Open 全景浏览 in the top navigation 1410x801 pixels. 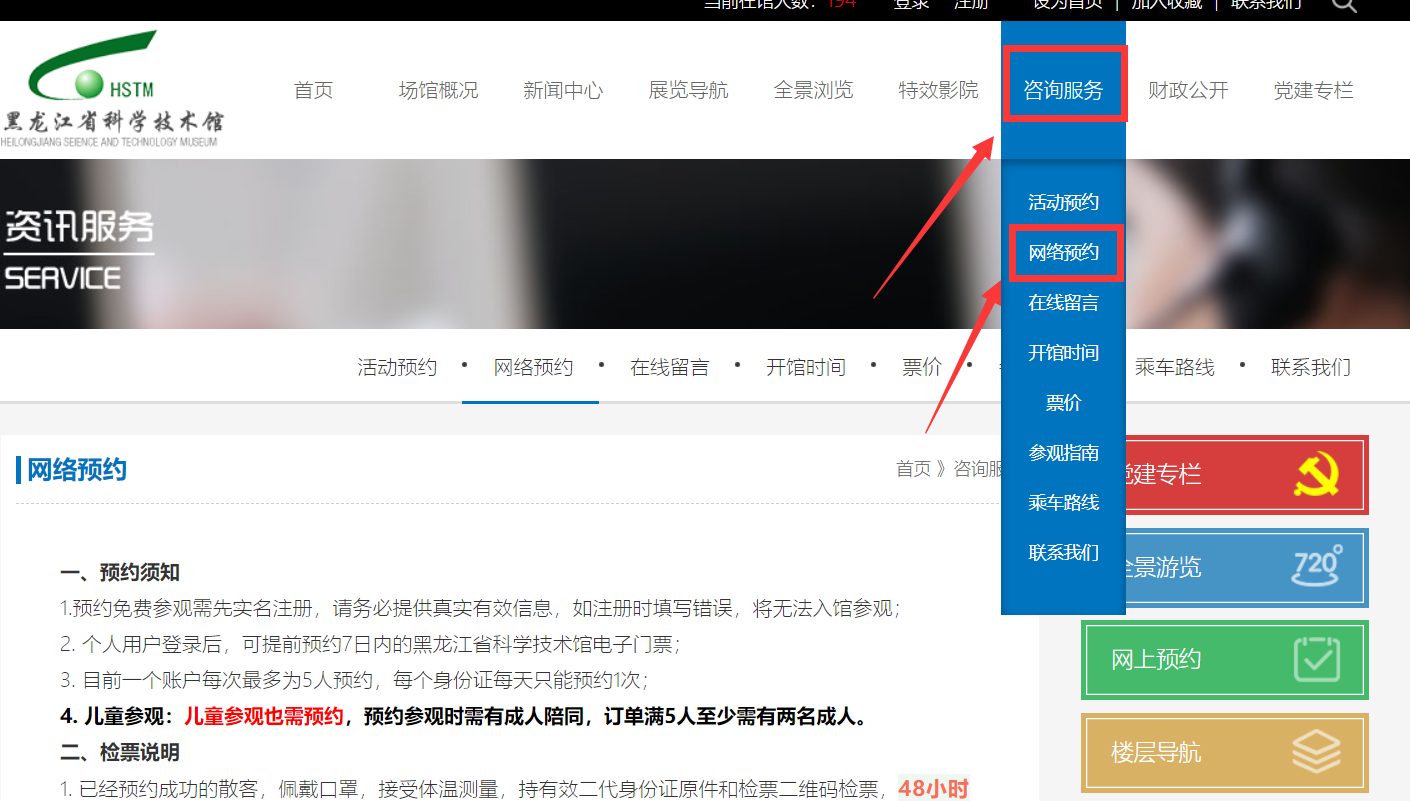pos(813,91)
